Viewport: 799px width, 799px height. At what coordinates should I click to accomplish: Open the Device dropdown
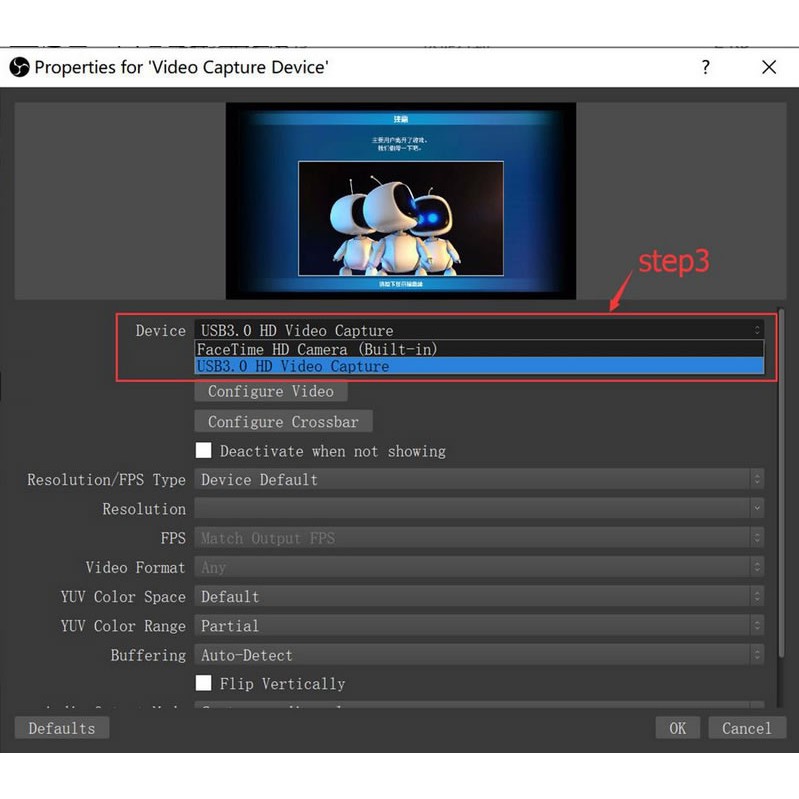pyautogui.click(x=478, y=330)
